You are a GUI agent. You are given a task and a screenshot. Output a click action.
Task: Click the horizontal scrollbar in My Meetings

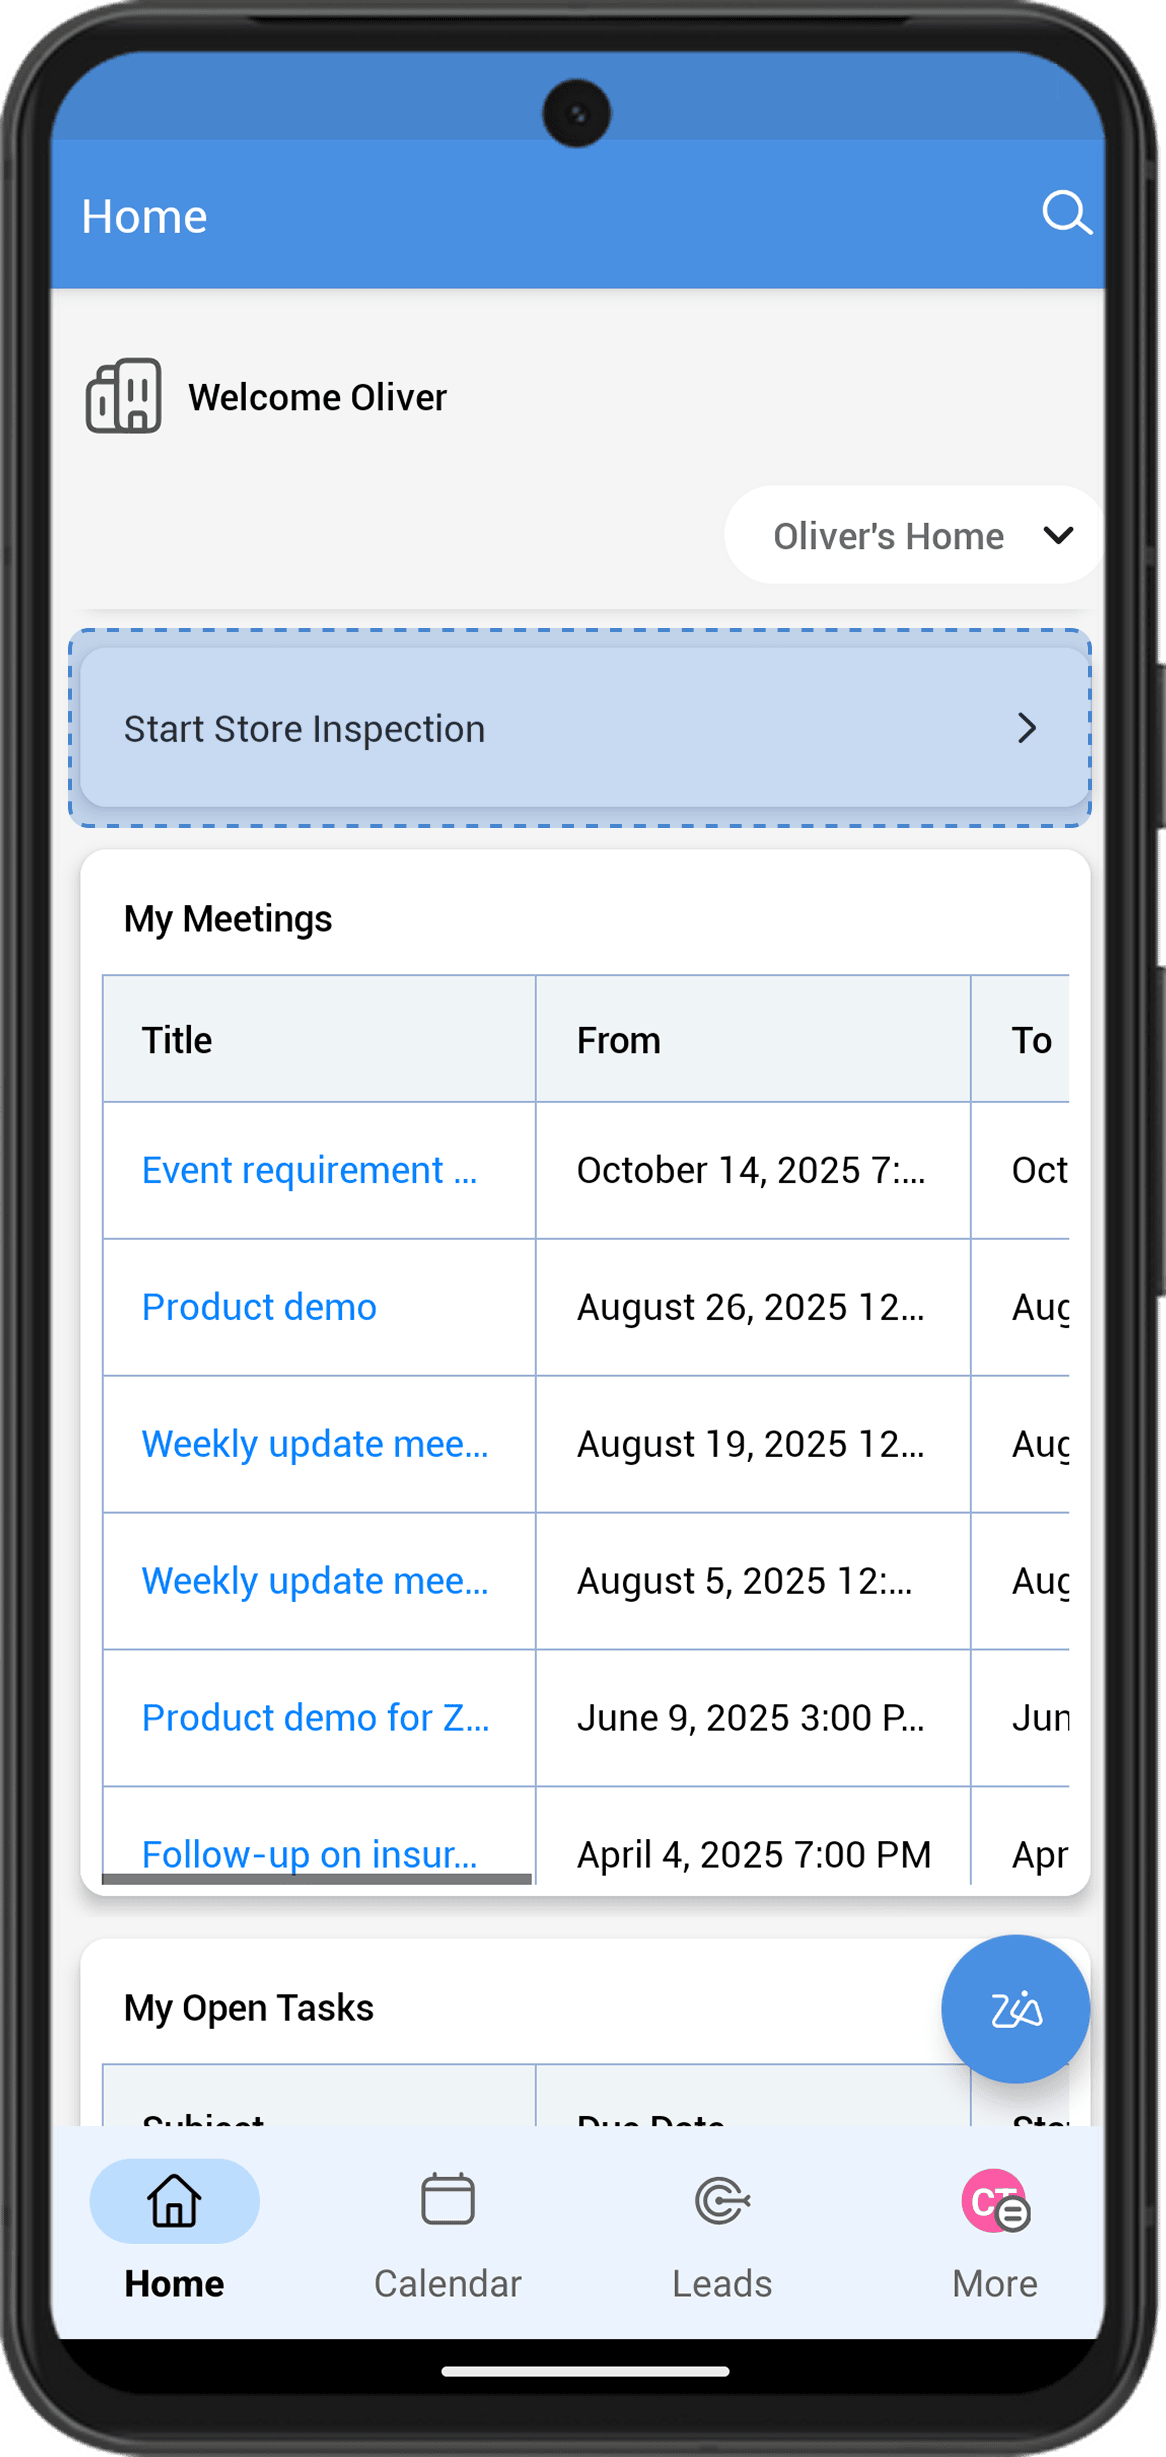pos(317,1879)
